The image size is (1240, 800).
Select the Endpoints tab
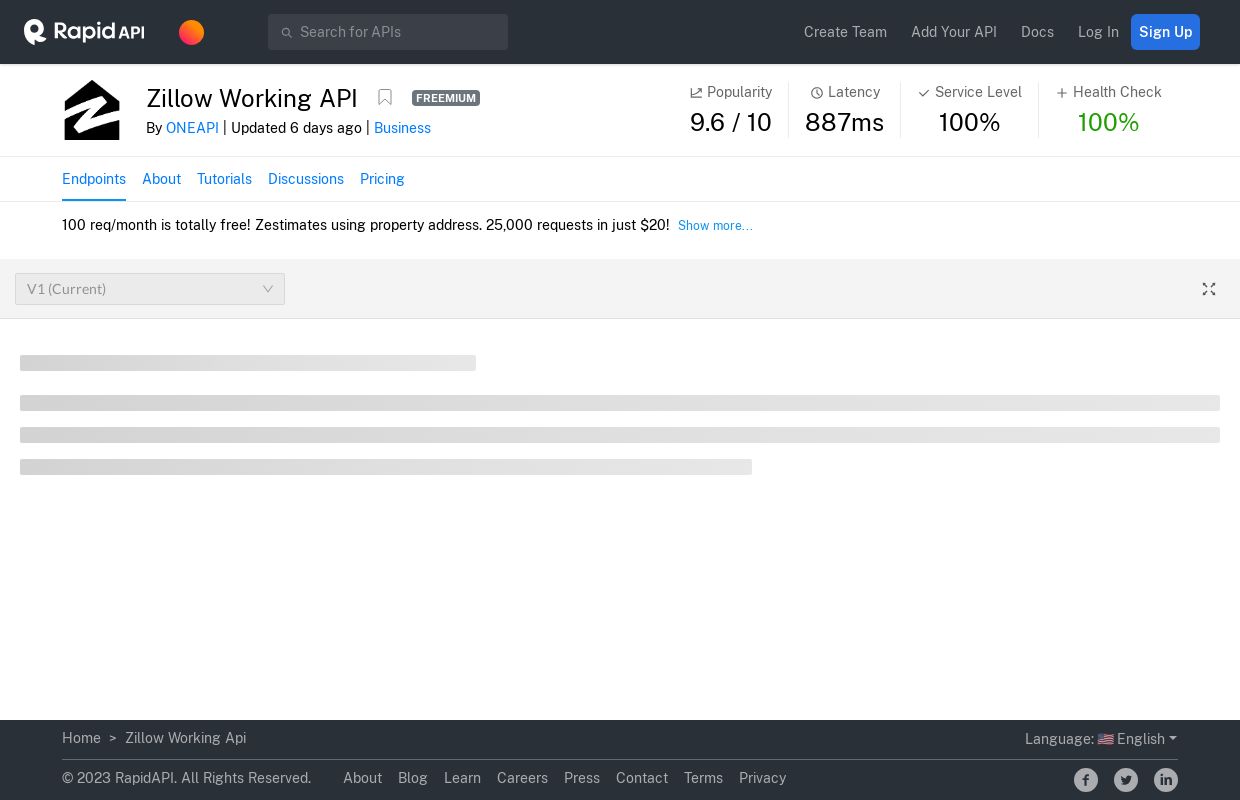point(94,179)
